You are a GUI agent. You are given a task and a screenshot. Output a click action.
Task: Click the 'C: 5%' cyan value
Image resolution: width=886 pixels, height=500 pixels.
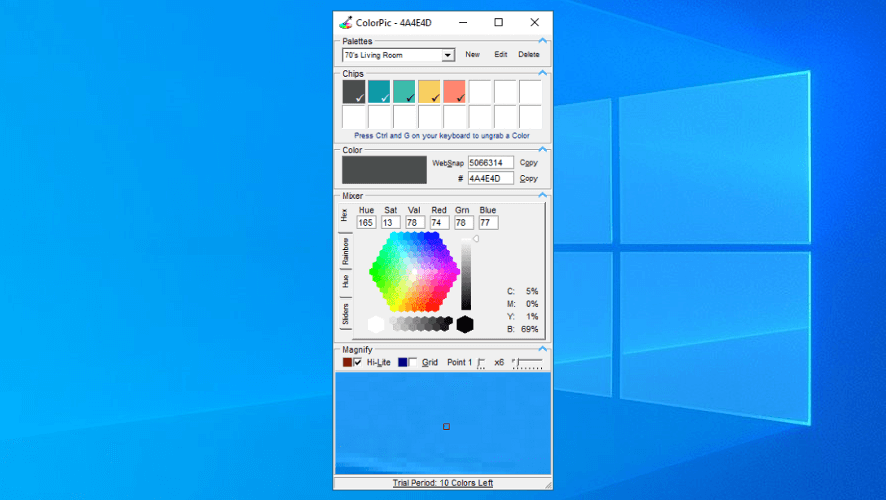(x=522, y=292)
